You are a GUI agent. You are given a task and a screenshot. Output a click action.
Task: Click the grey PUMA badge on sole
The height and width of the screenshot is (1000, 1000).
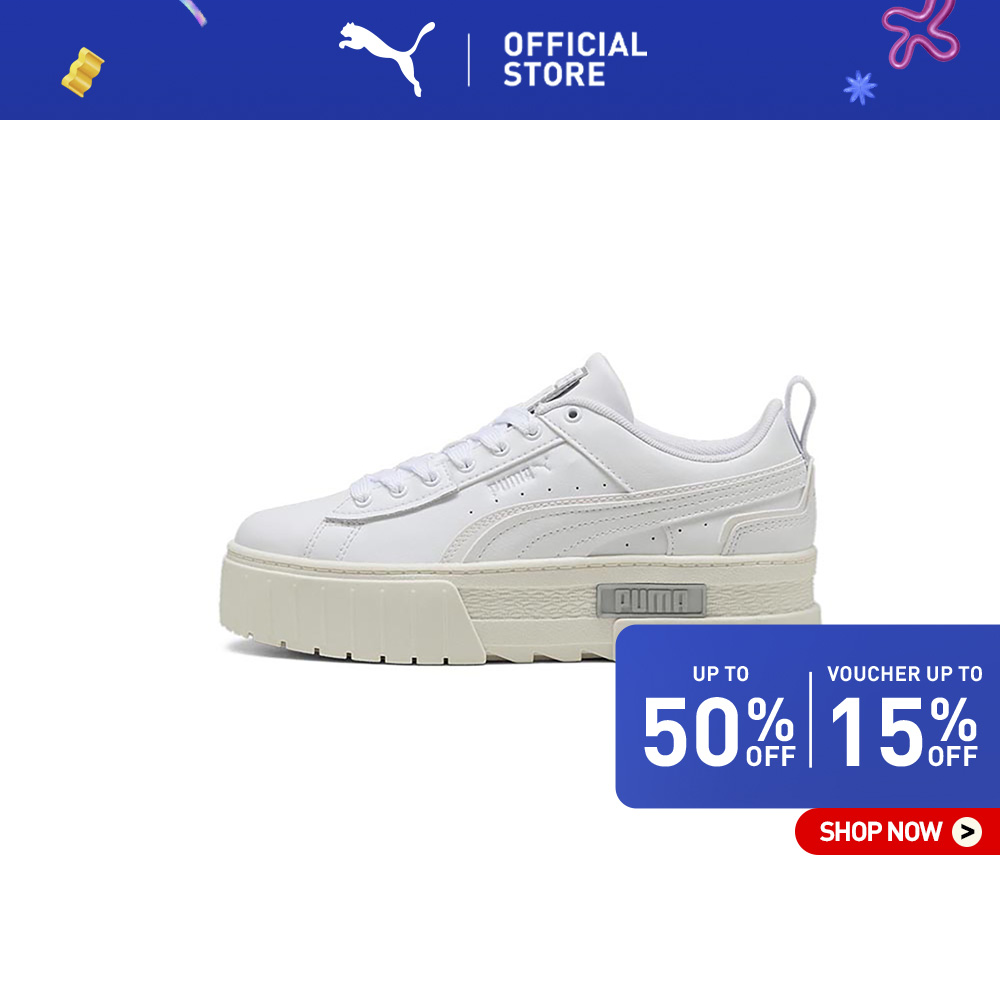click(652, 600)
